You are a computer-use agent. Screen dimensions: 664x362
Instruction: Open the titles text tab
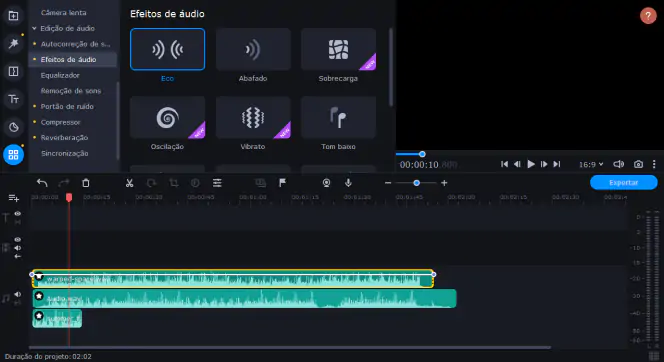[14, 99]
